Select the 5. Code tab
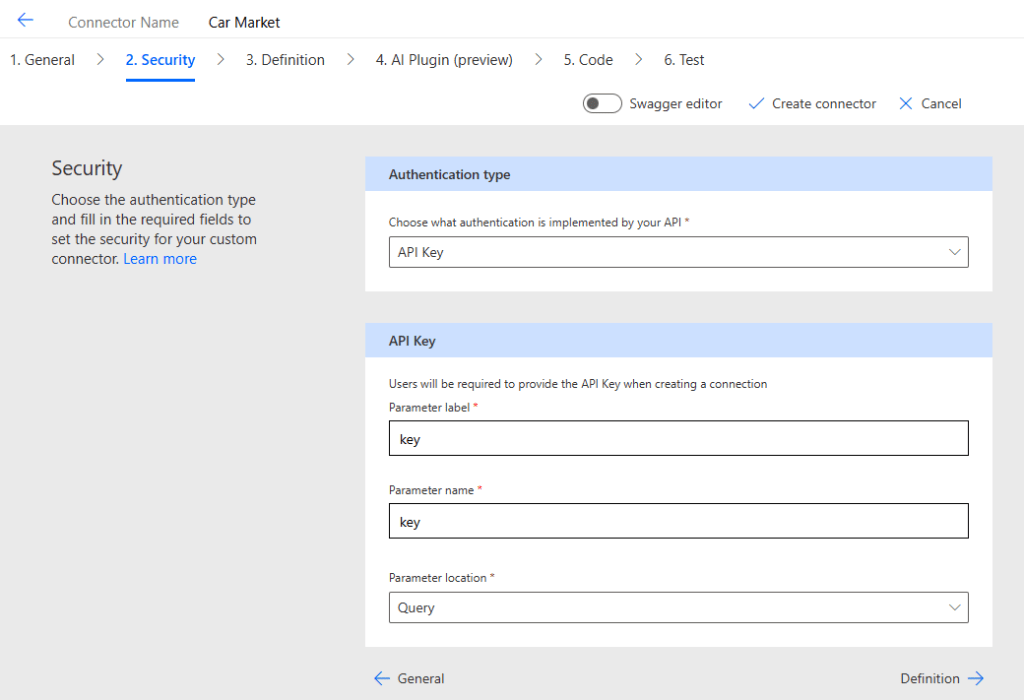The image size is (1024, 700). pos(588,60)
